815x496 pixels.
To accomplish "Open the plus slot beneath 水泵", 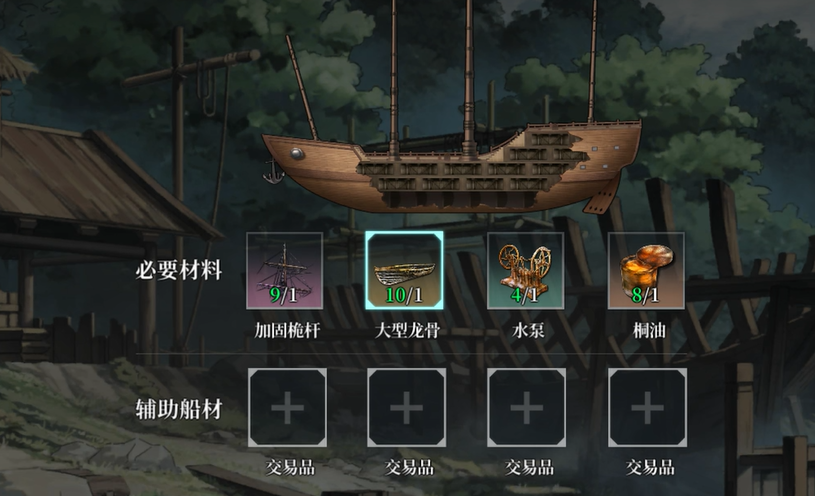I will click(x=527, y=408).
